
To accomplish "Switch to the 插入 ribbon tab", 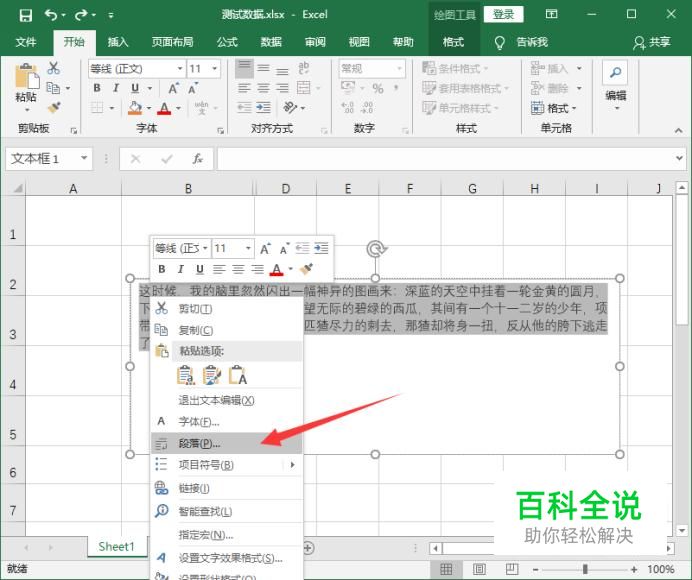I will pos(118,42).
